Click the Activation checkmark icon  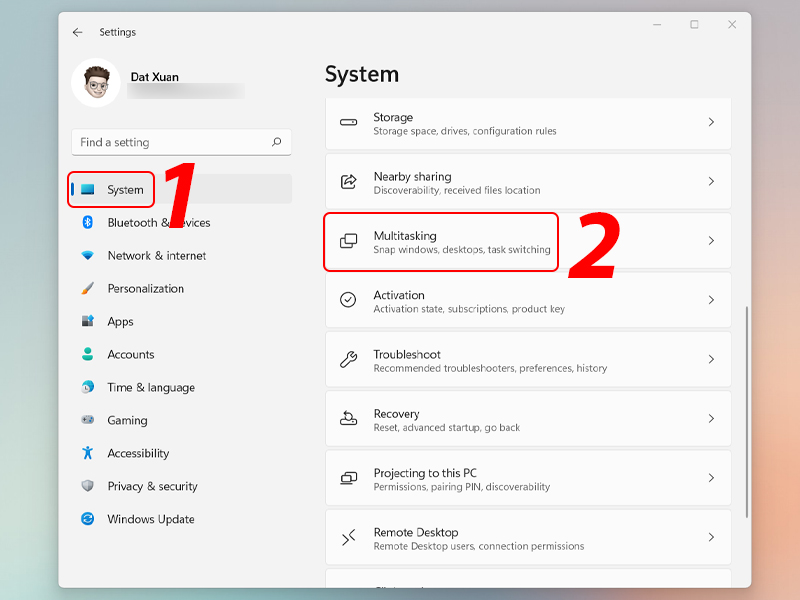(348, 299)
